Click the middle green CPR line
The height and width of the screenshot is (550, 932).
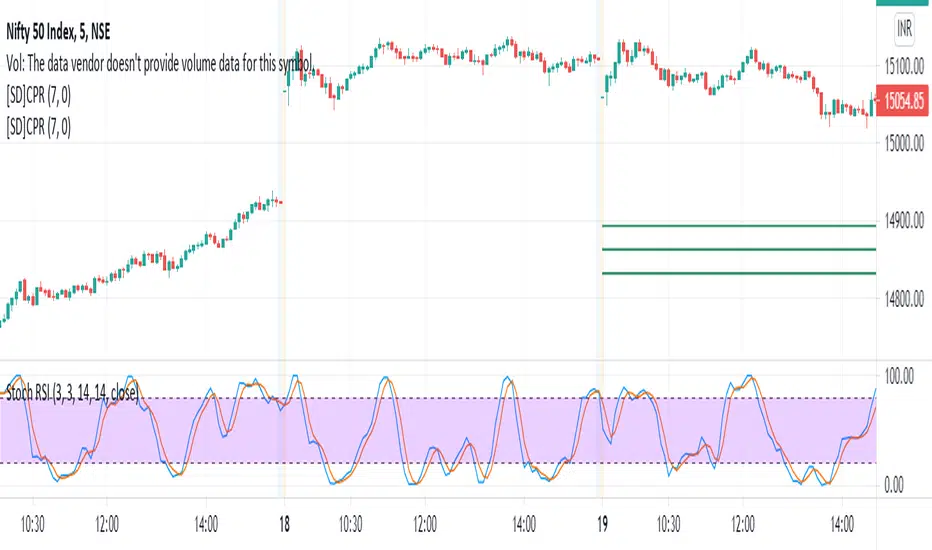coord(738,249)
